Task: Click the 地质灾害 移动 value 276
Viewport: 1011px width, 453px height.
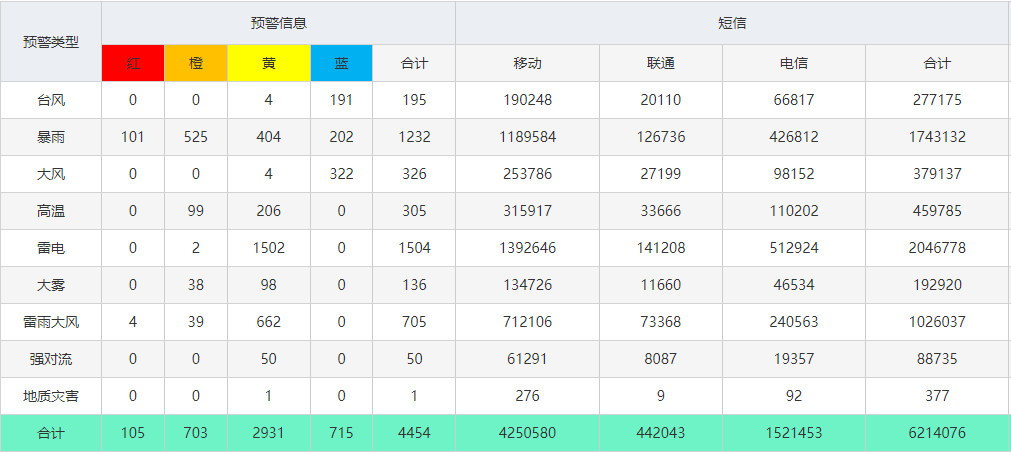Action: click(527, 396)
